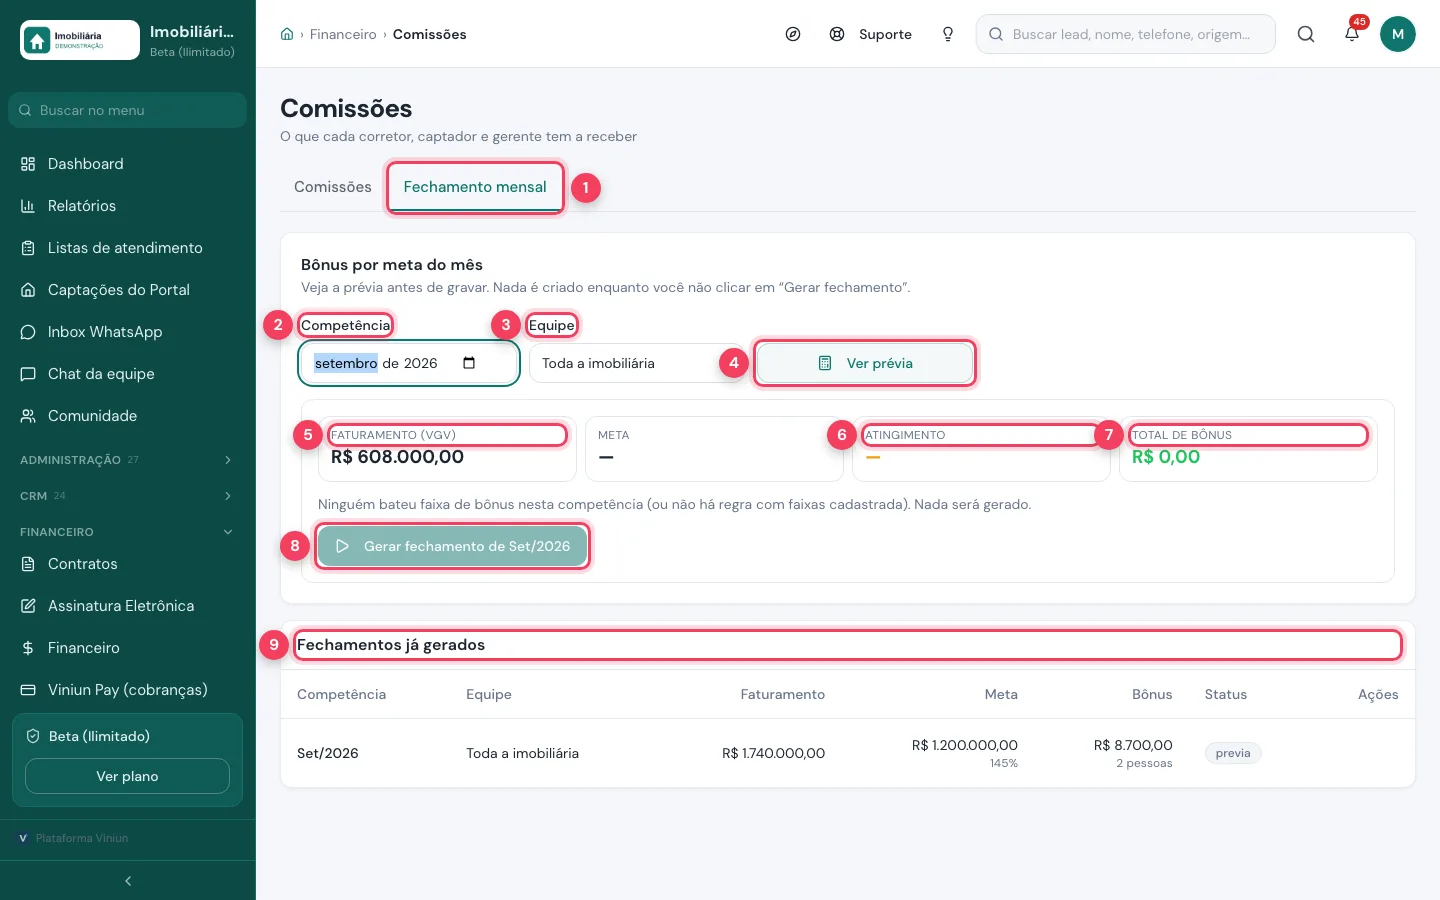Focus the global lead search field

pyautogui.click(x=1126, y=34)
